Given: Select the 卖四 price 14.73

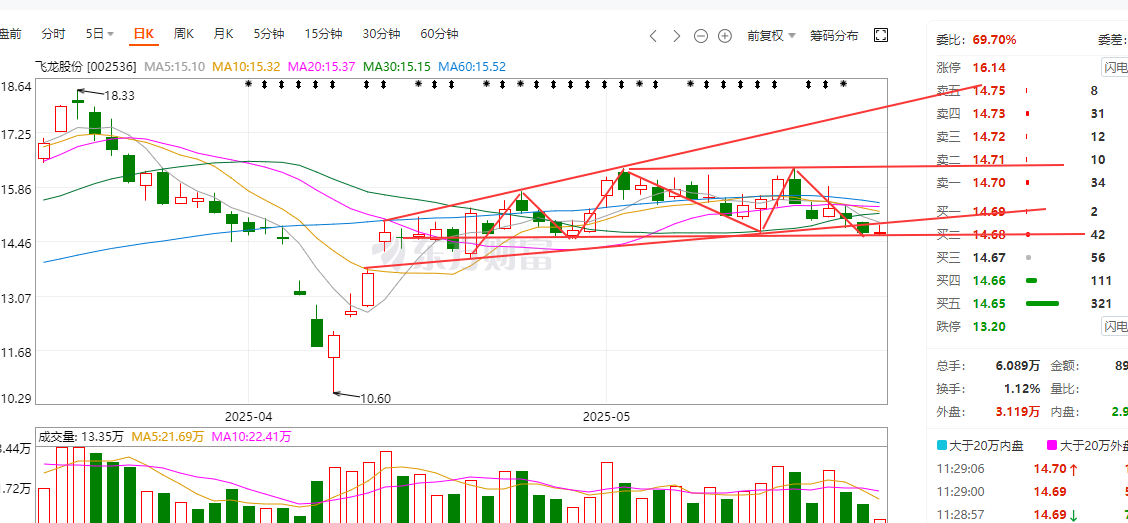Looking at the screenshot, I should (988, 114).
